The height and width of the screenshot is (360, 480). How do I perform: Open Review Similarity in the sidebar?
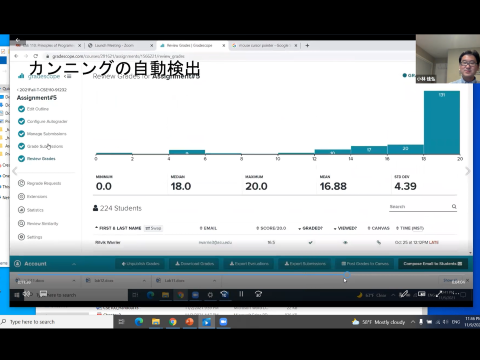pyautogui.click(x=38, y=223)
